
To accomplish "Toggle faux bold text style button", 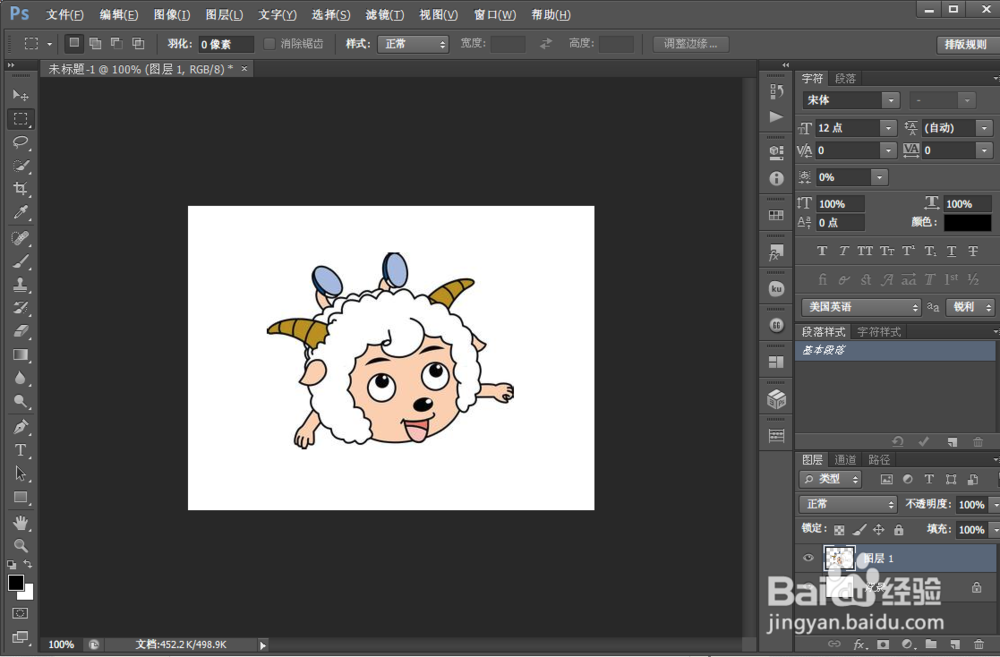I will tap(822, 251).
